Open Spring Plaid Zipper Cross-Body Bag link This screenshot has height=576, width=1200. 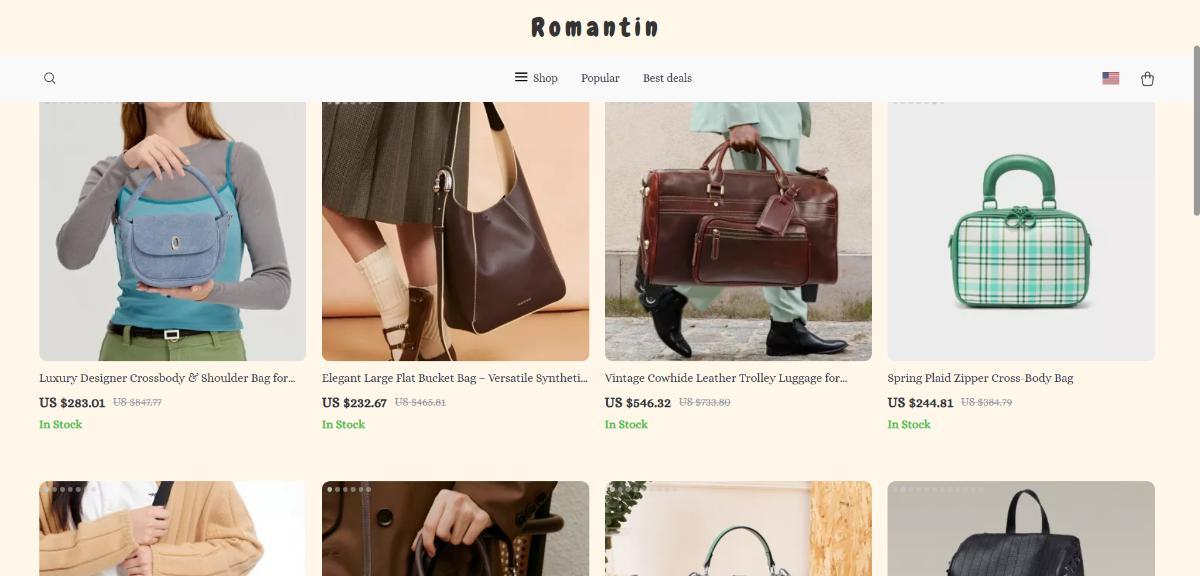[x=980, y=378]
